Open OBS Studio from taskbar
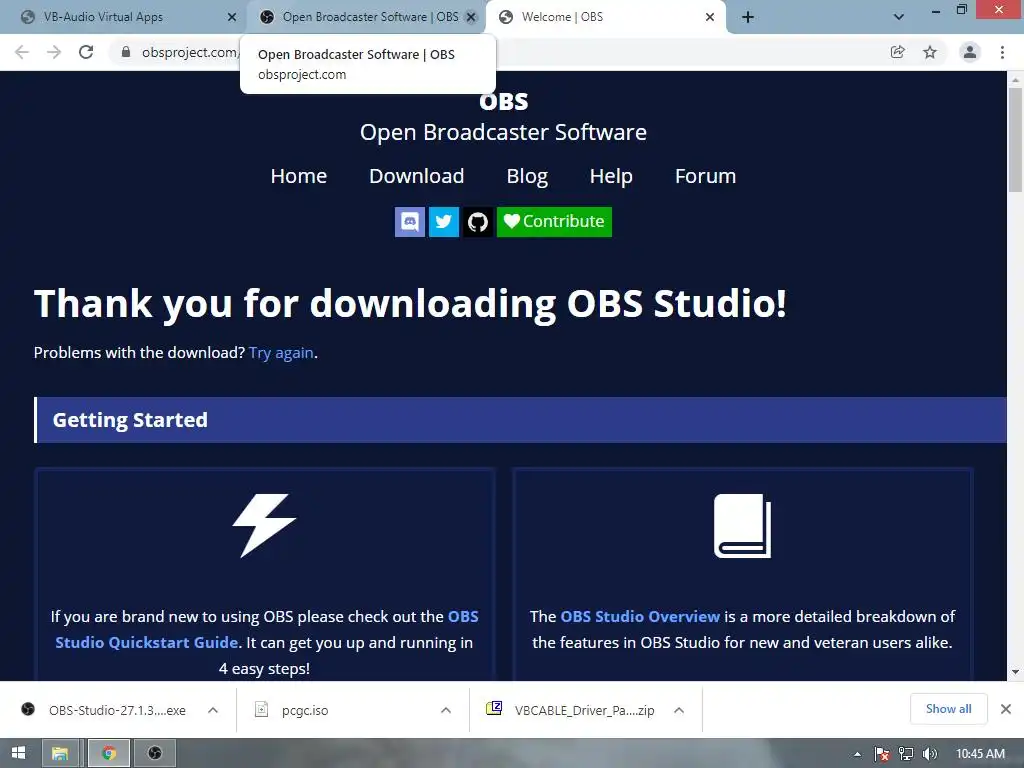Image resolution: width=1024 pixels, height=768 pixels. coord(155,753)
